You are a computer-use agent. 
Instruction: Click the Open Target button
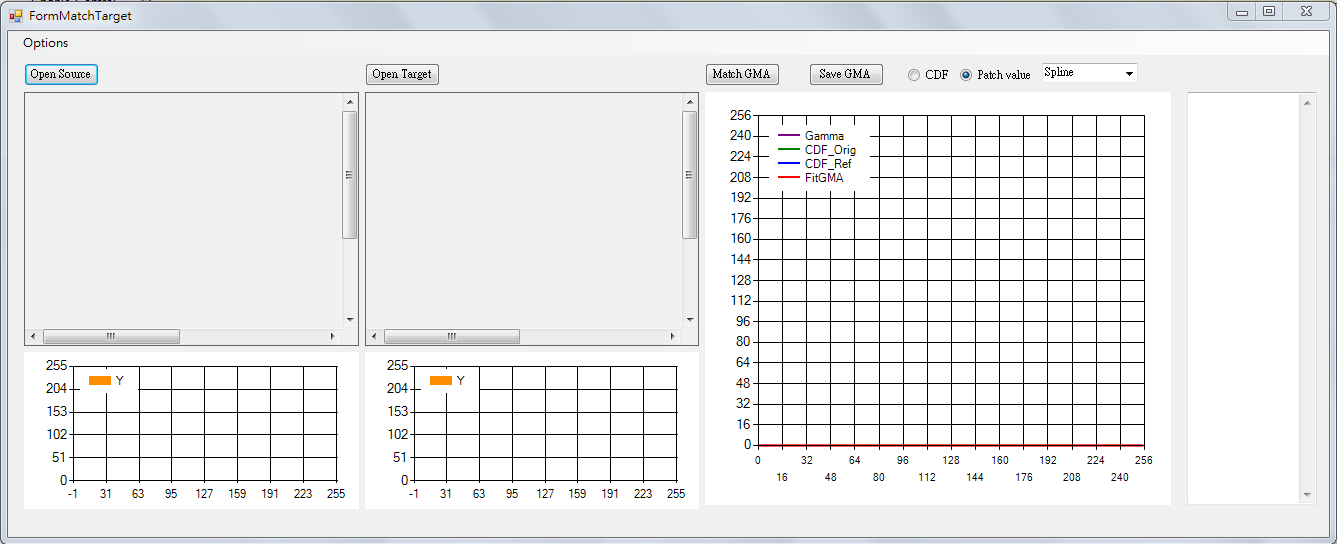pos(402,74)
